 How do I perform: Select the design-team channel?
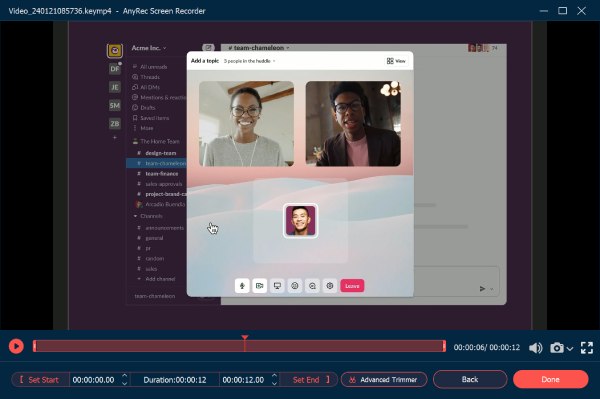pos(160,153)
